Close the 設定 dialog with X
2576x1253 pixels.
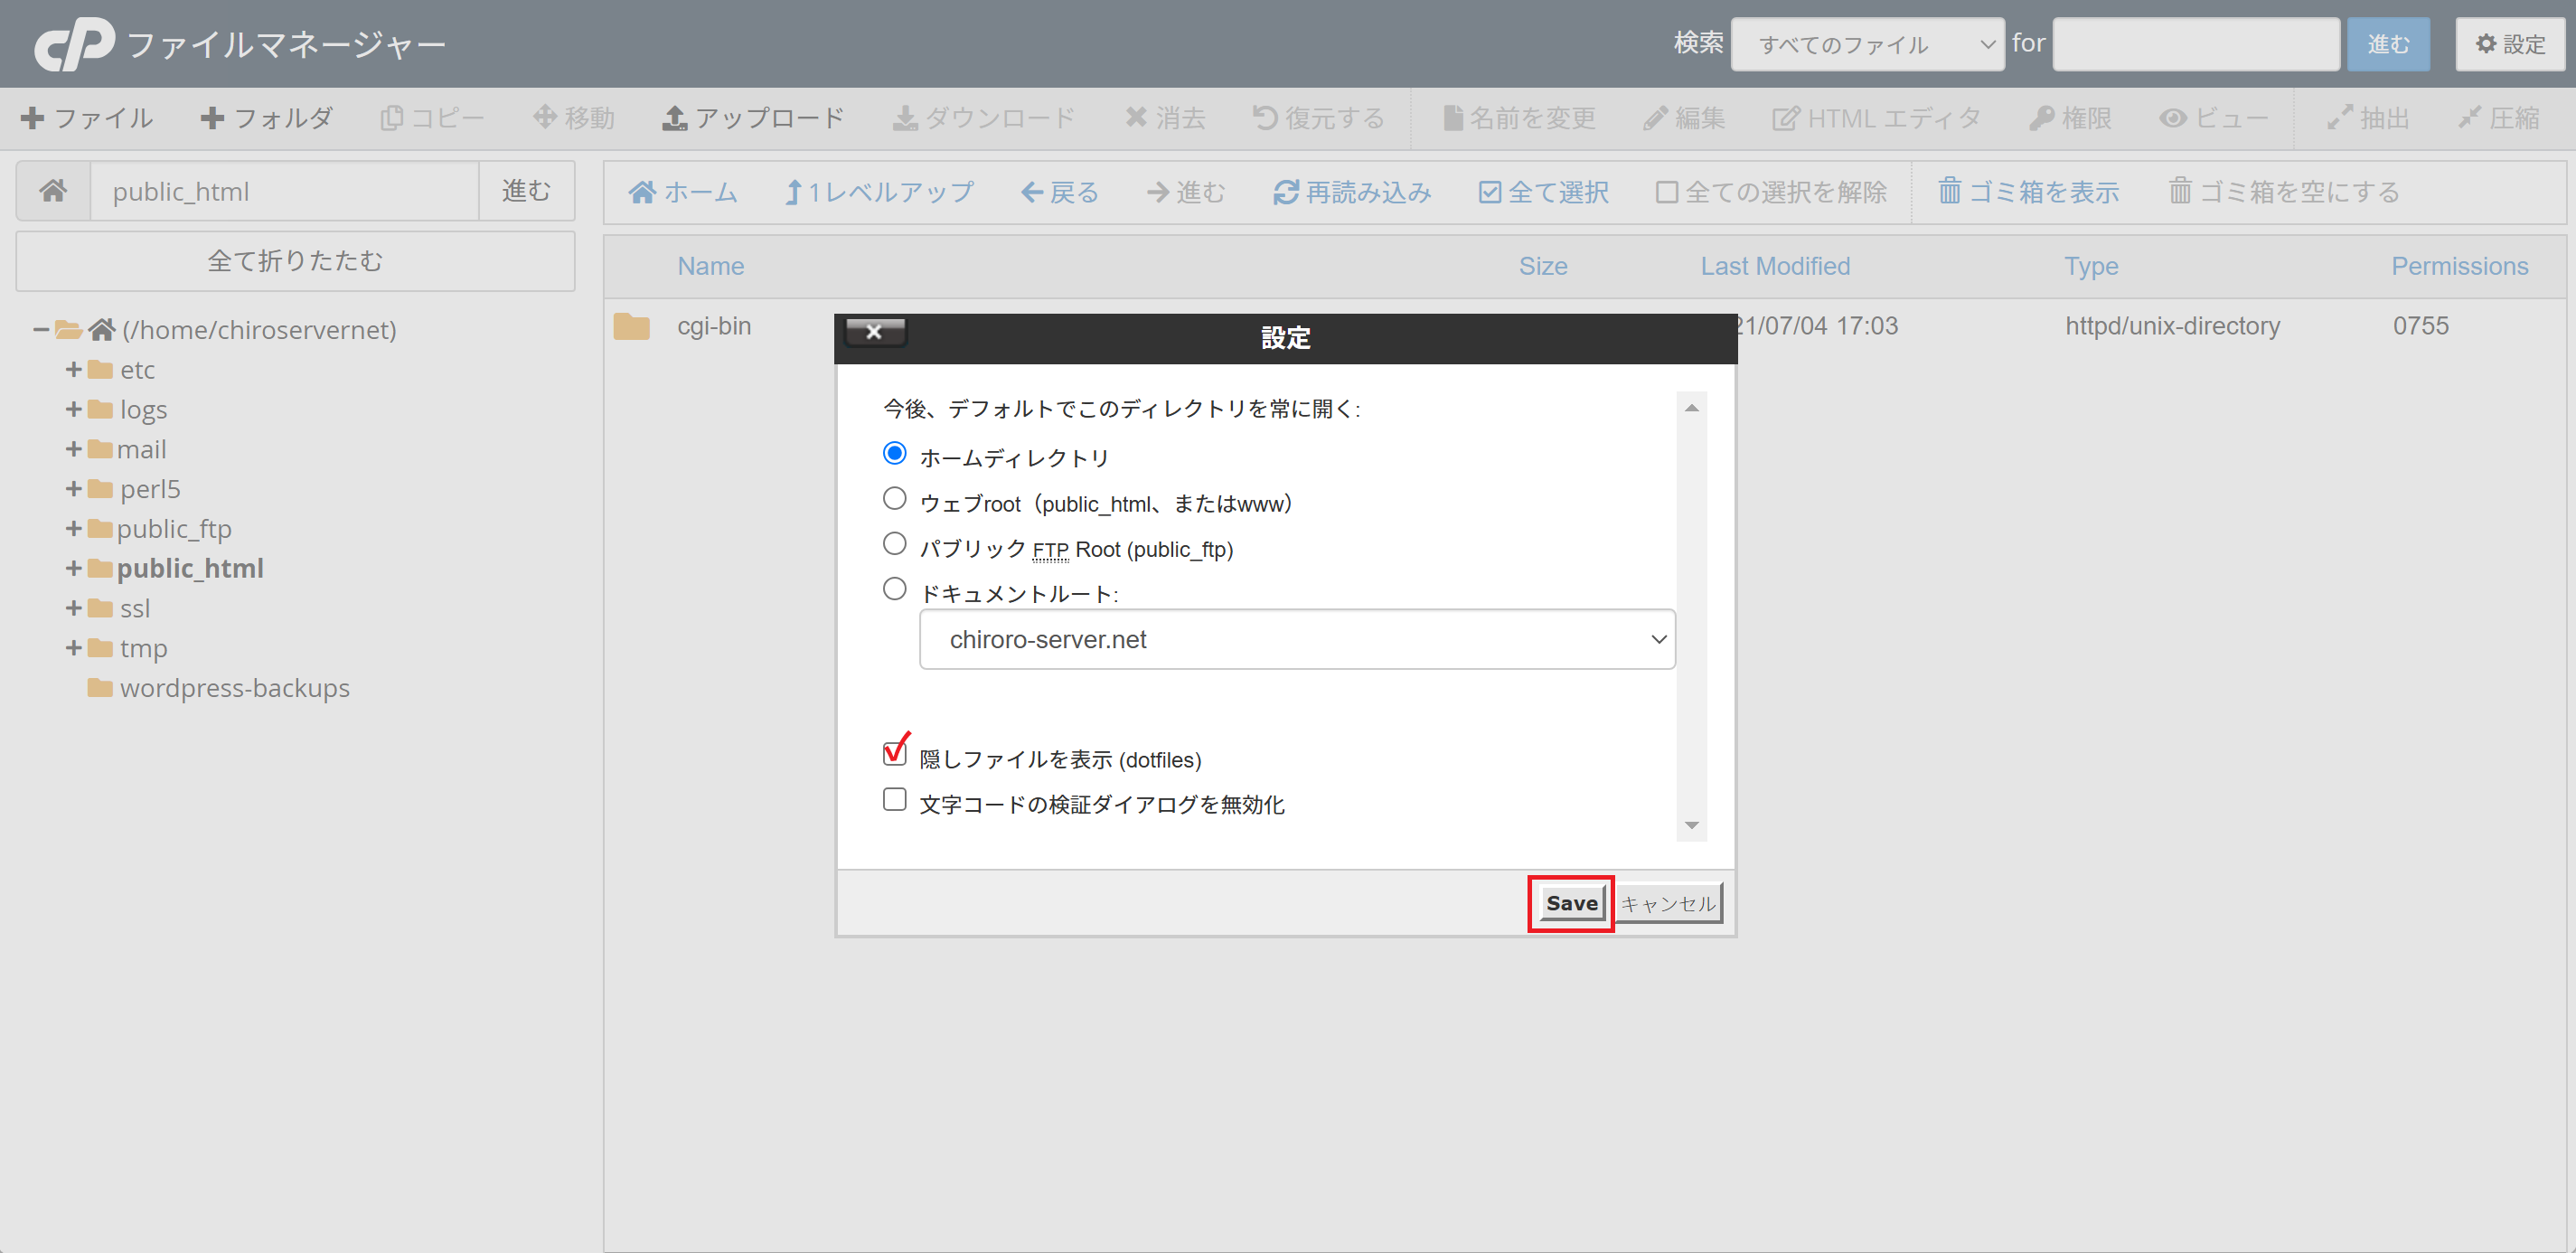[875, 332]
